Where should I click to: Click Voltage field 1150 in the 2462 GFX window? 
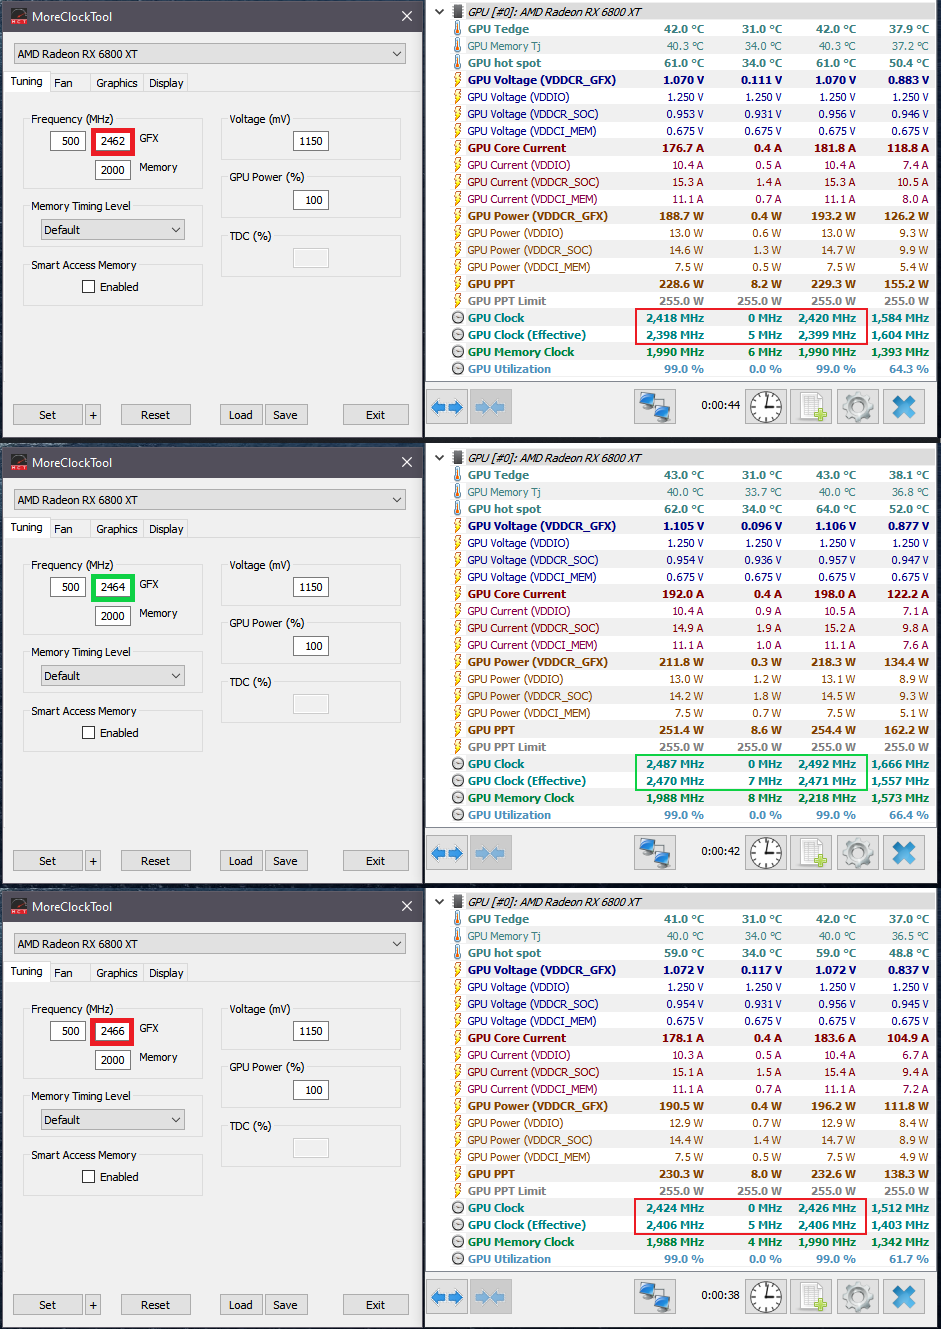311,141
